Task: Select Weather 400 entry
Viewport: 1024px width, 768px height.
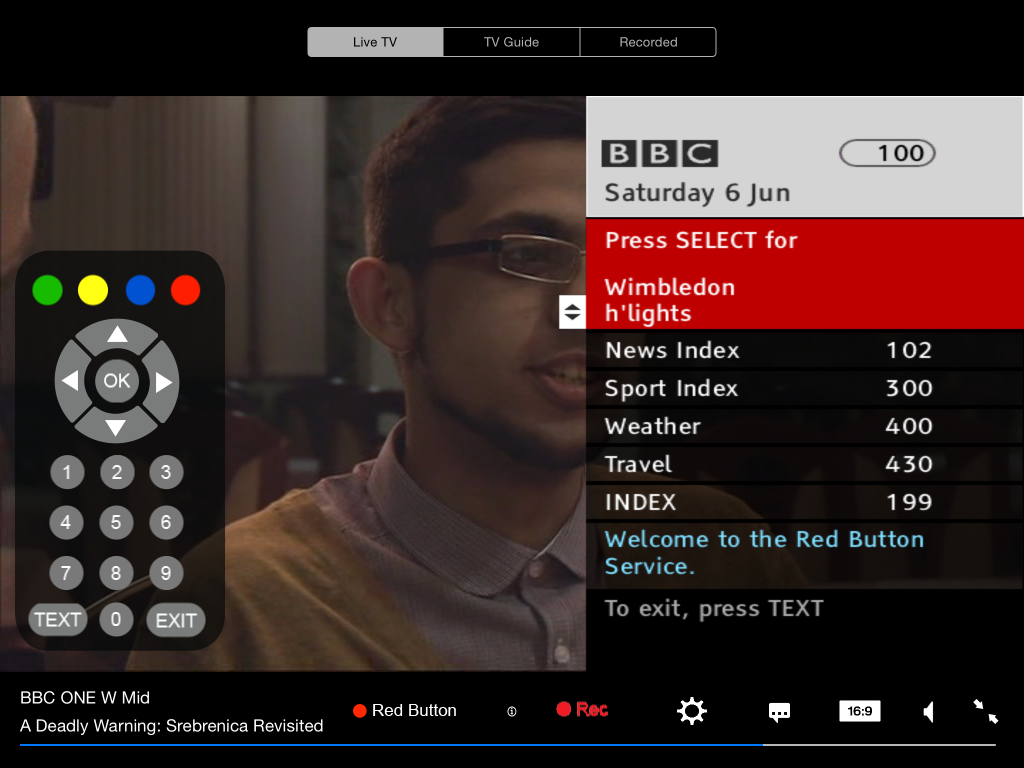Action: point(805,426)
